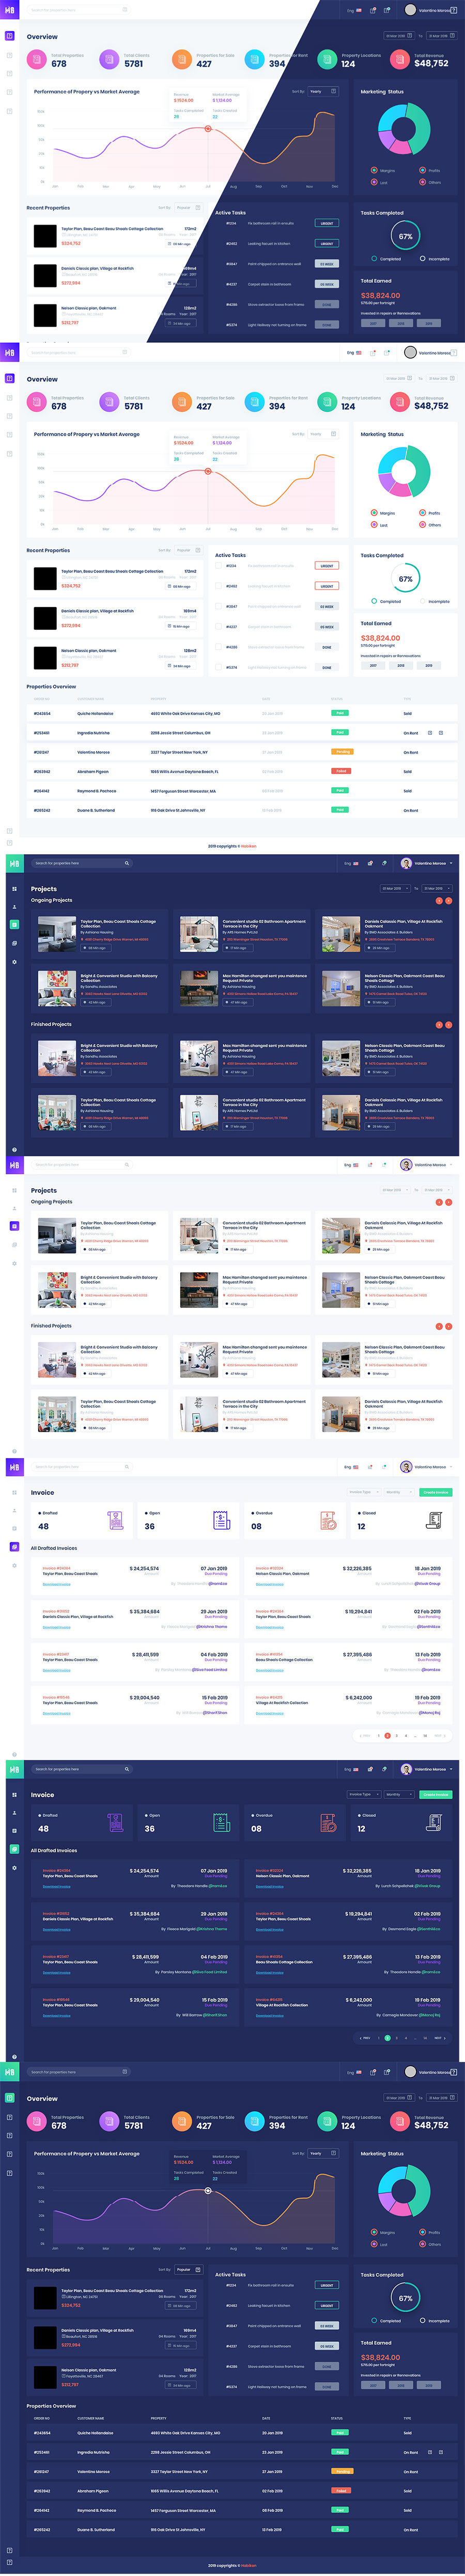This screenshot has height=2576, width=465.
Task: Select the Margins marker in light dashboard Marketing Status
Action: coord(374,513)
